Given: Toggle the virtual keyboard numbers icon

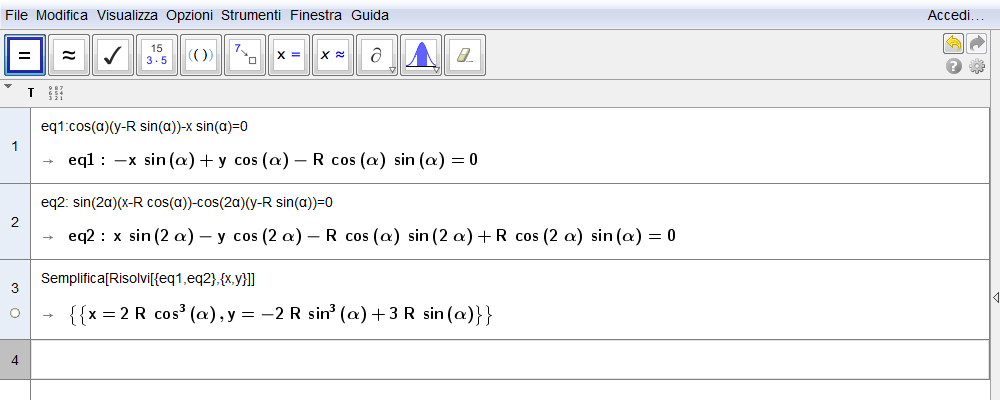Looking at the screenshot, I should coord(56,93).
